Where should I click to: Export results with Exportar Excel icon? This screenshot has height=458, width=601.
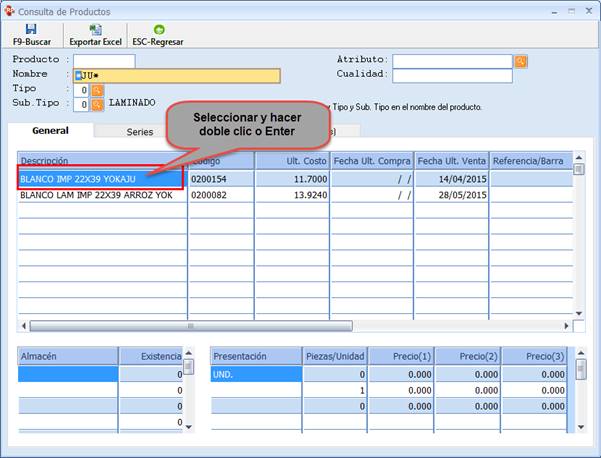pyautogui.click(x=95, y=30)
